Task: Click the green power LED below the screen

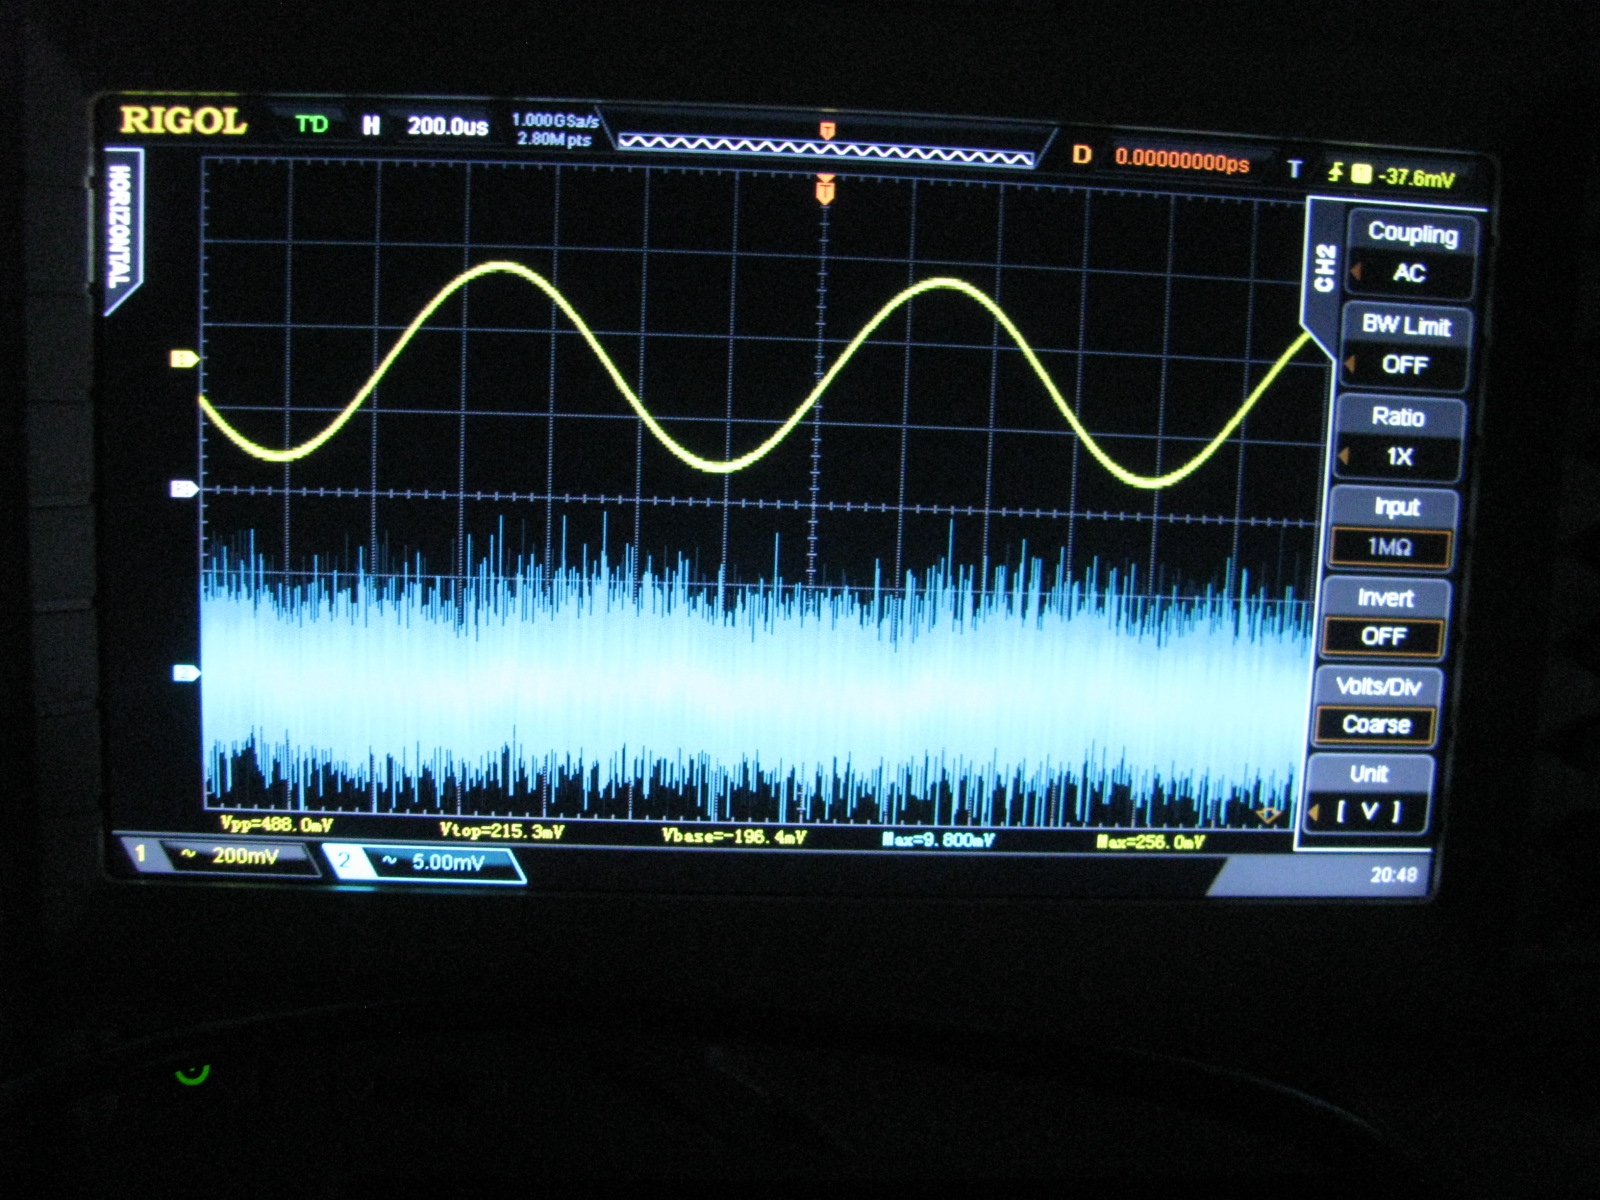Action: pos(191,1074)
